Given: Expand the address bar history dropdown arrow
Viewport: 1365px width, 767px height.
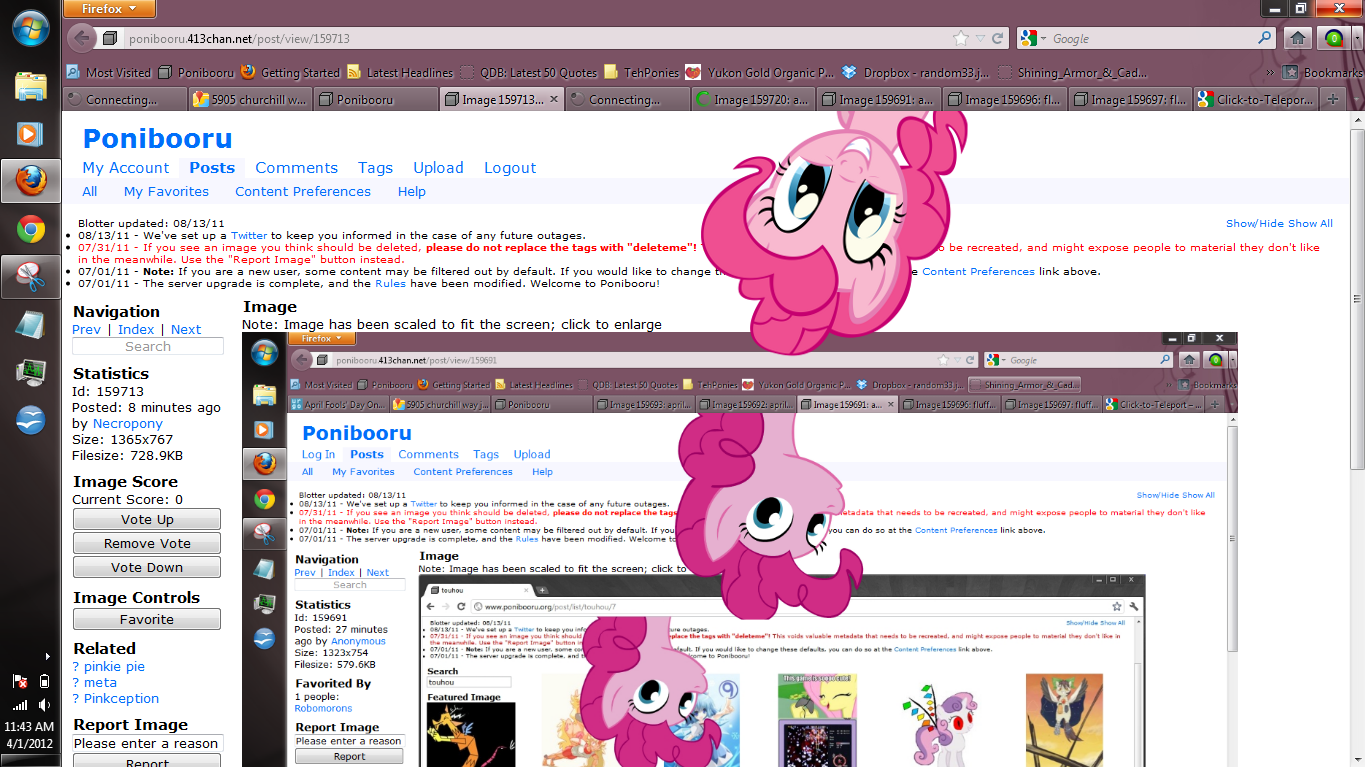Looking at the screenshot, I should (x=980, y=38).
